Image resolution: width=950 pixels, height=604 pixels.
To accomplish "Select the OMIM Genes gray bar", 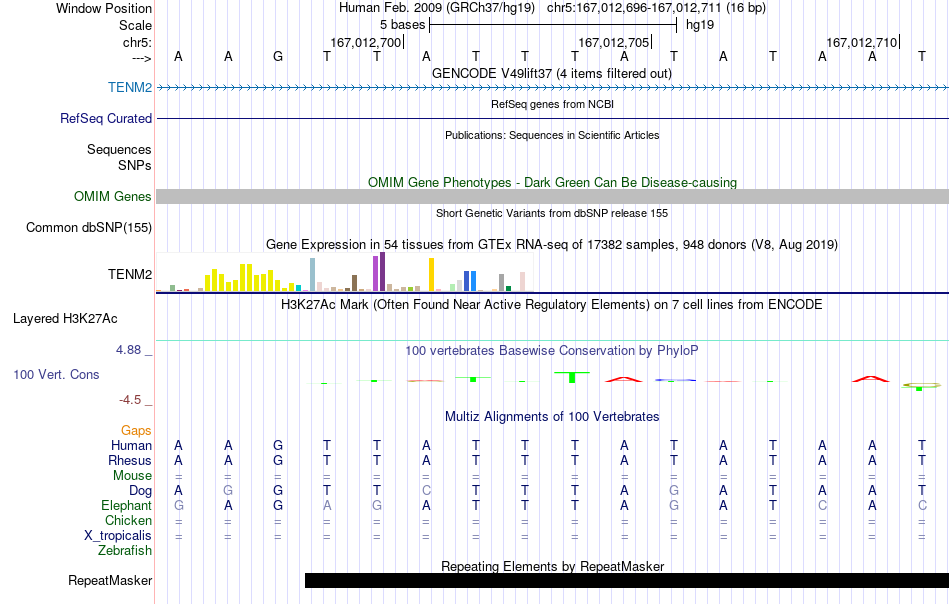I will 553,196.
